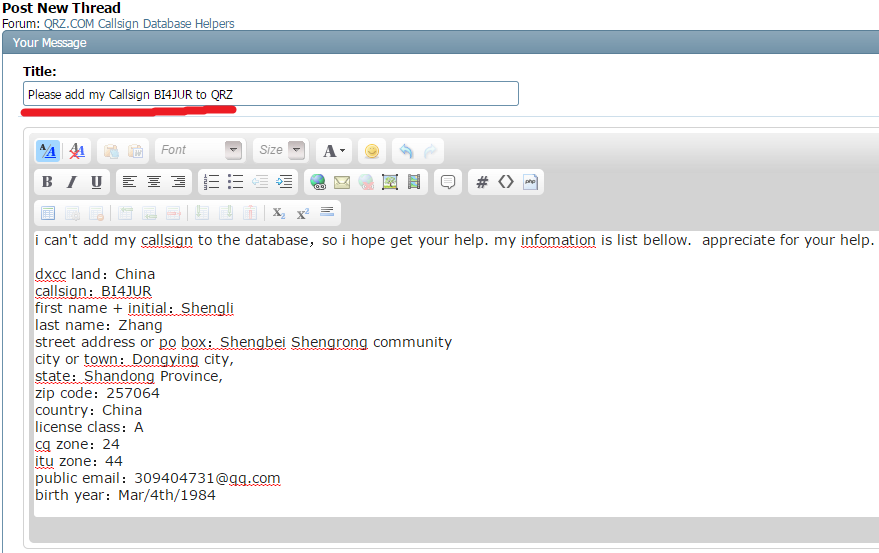The width and height of the screenshot is (879, 553).
Task: Click the Insert Column Before icon
Action: [202, 213]
